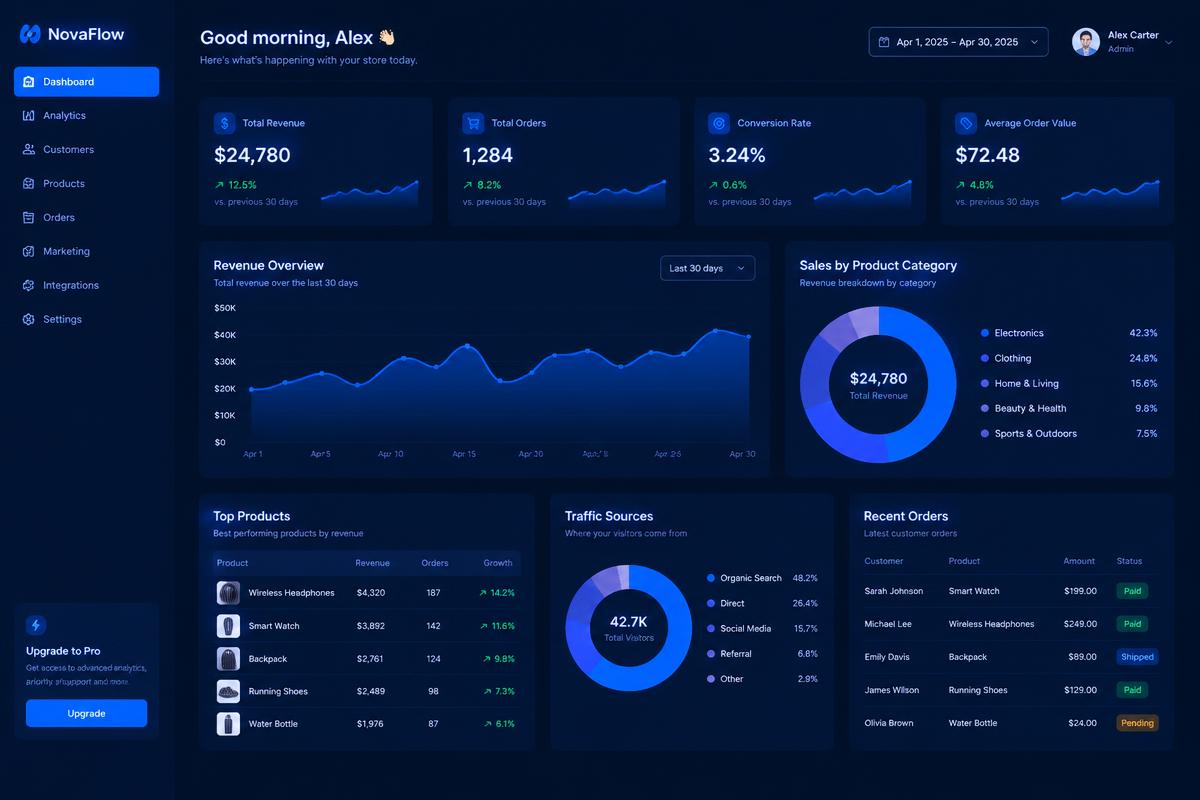Open Customers in the sidebar

click(x=86, y=150)
